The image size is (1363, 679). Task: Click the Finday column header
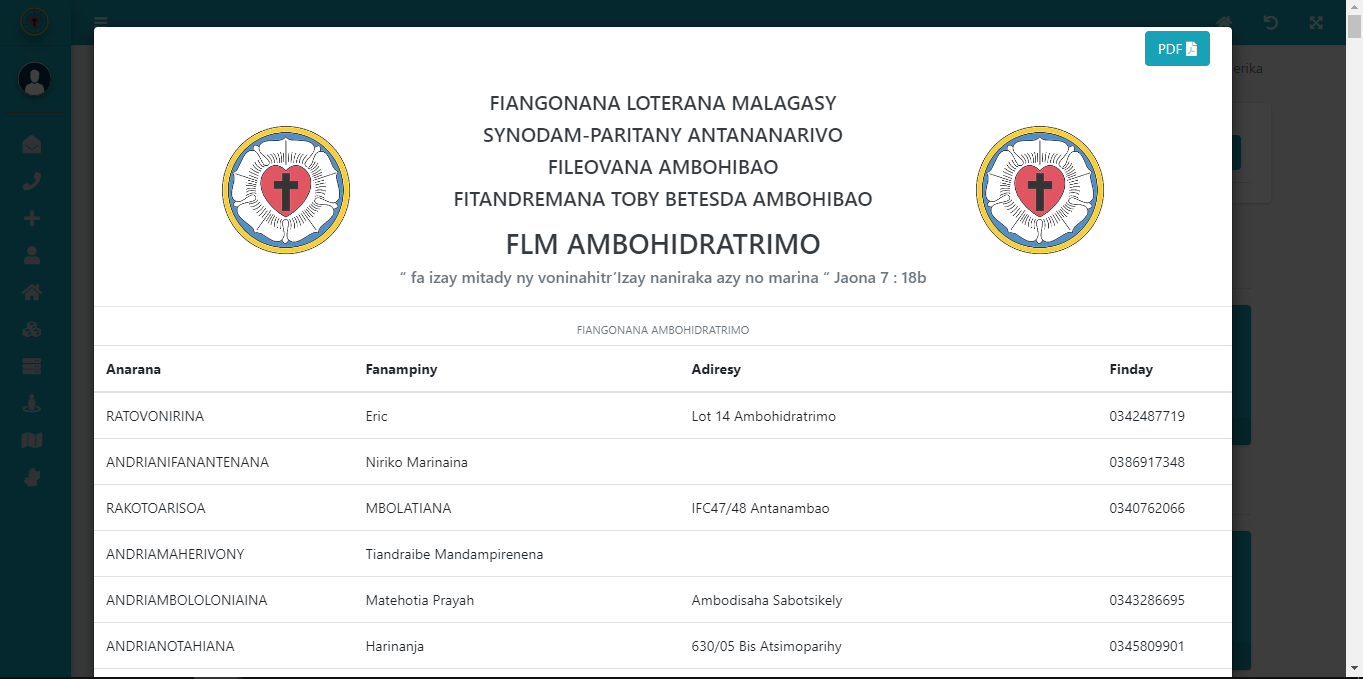1131,369
